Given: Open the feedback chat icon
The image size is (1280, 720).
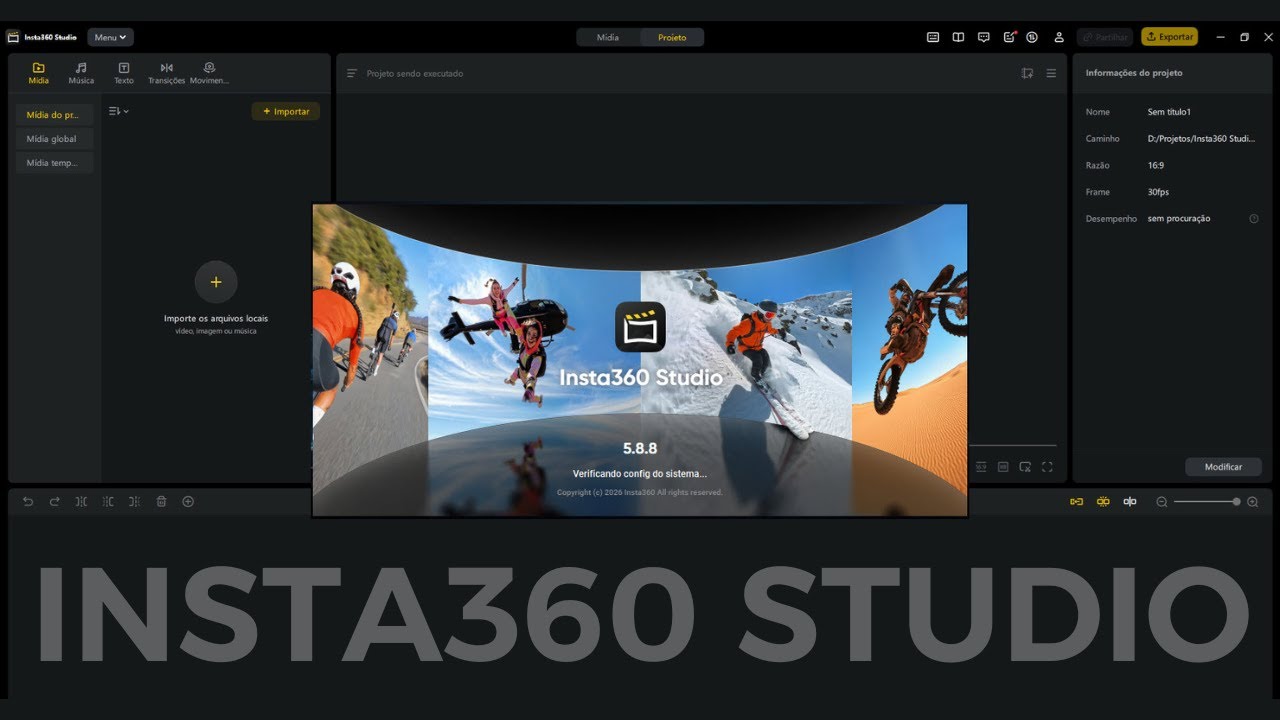Looking at the screenshot, I should pos(983,37).
